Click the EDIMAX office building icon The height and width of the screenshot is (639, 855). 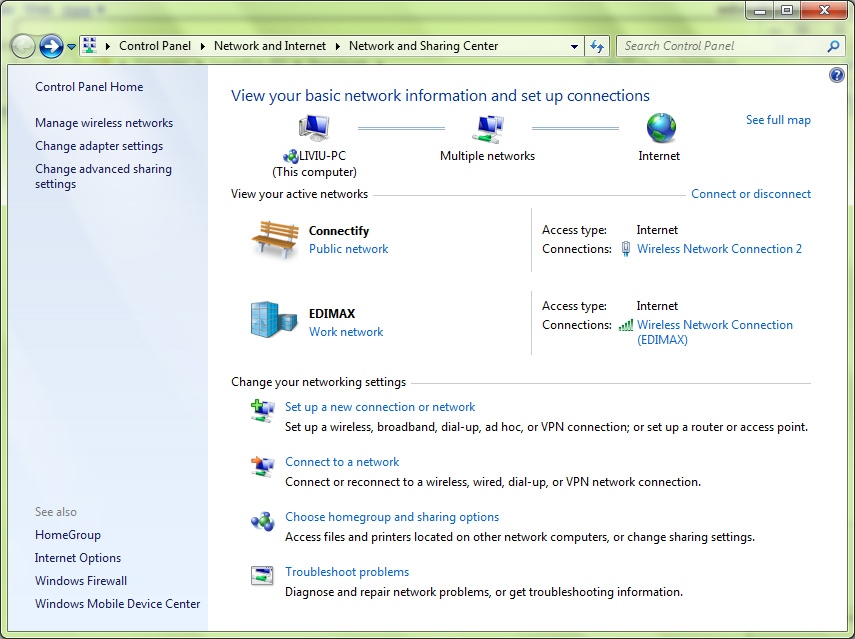click(x=274, y=320)
